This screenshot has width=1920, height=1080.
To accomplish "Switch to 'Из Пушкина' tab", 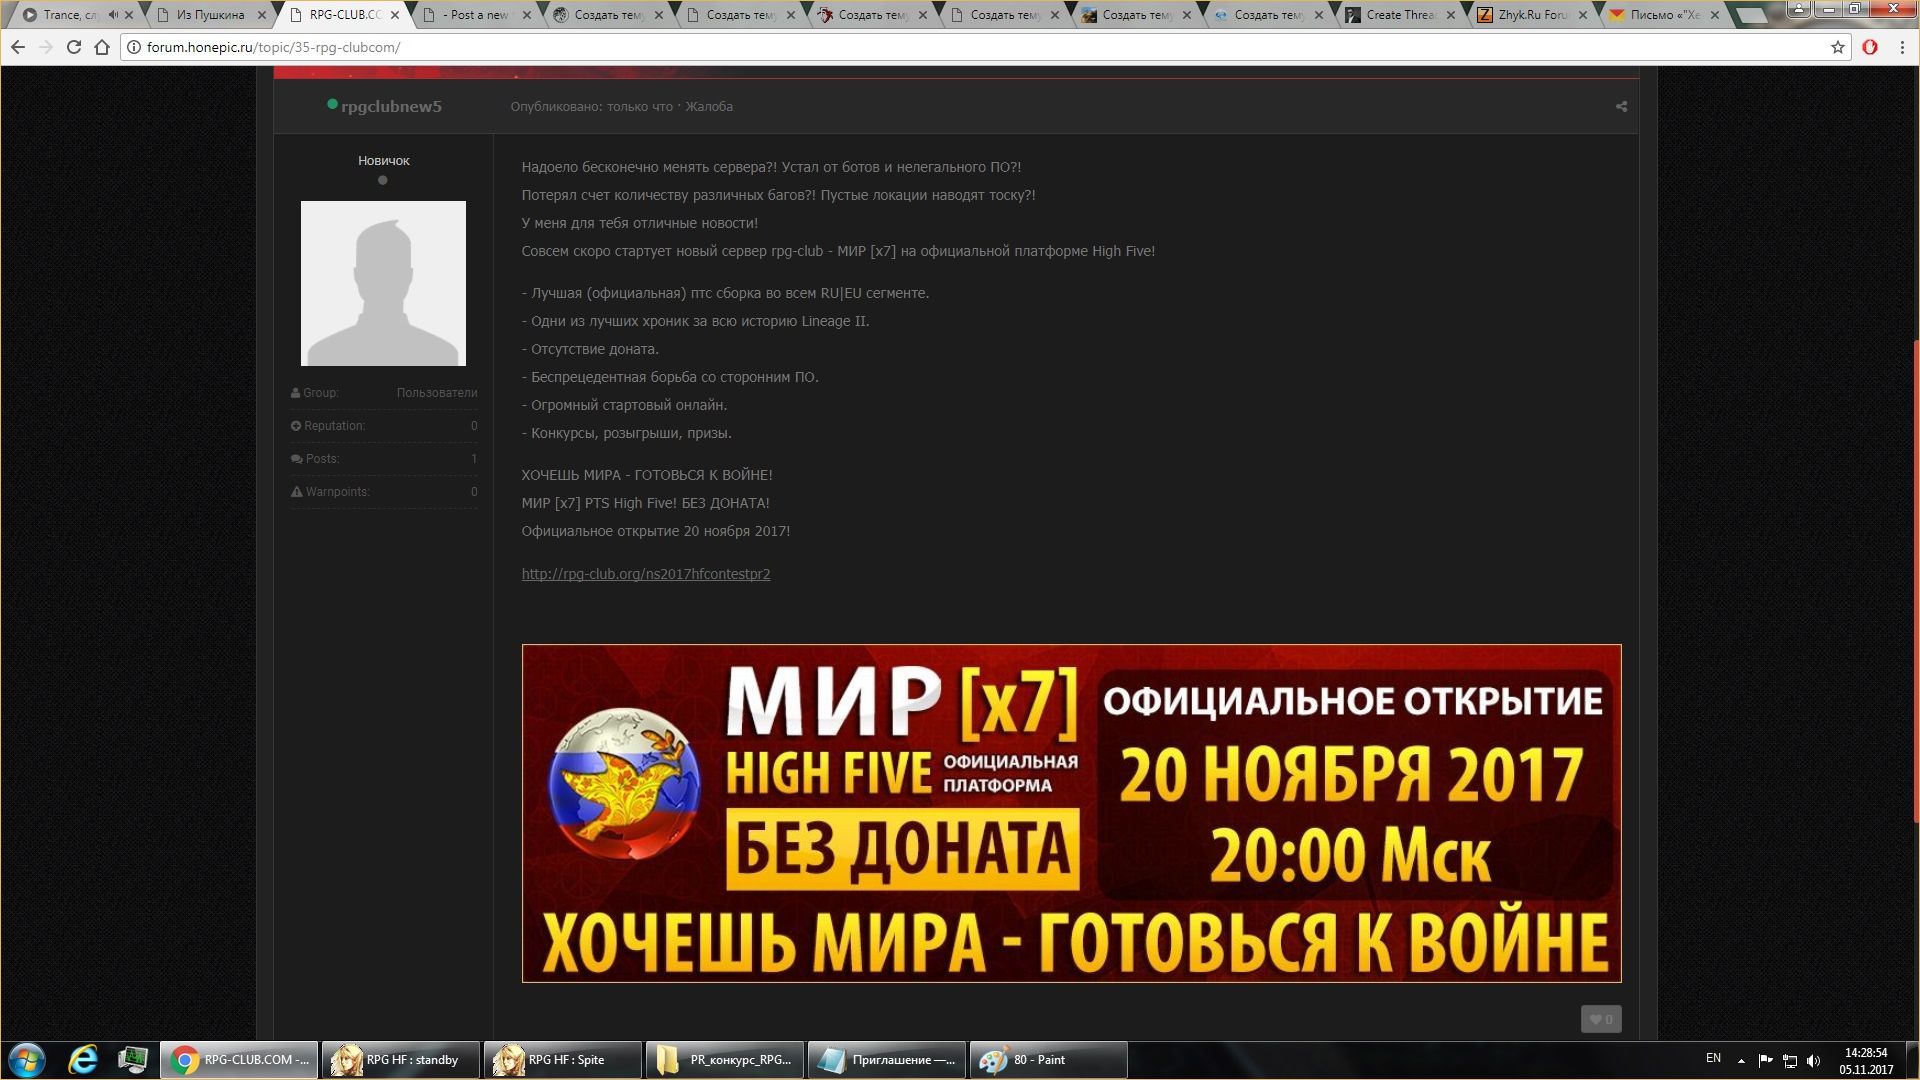I will click(x=210, y=15).
